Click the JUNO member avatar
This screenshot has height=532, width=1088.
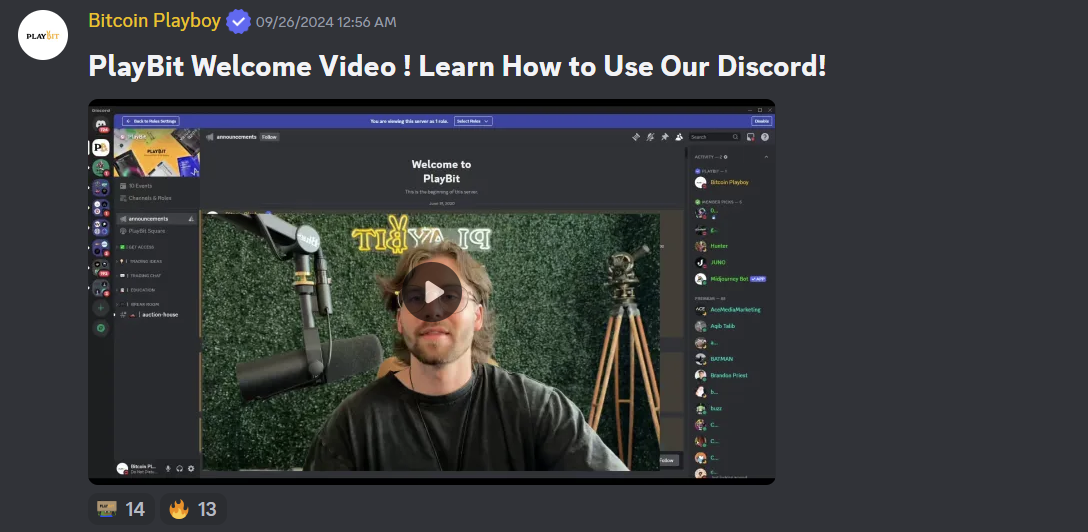point(701,263)
